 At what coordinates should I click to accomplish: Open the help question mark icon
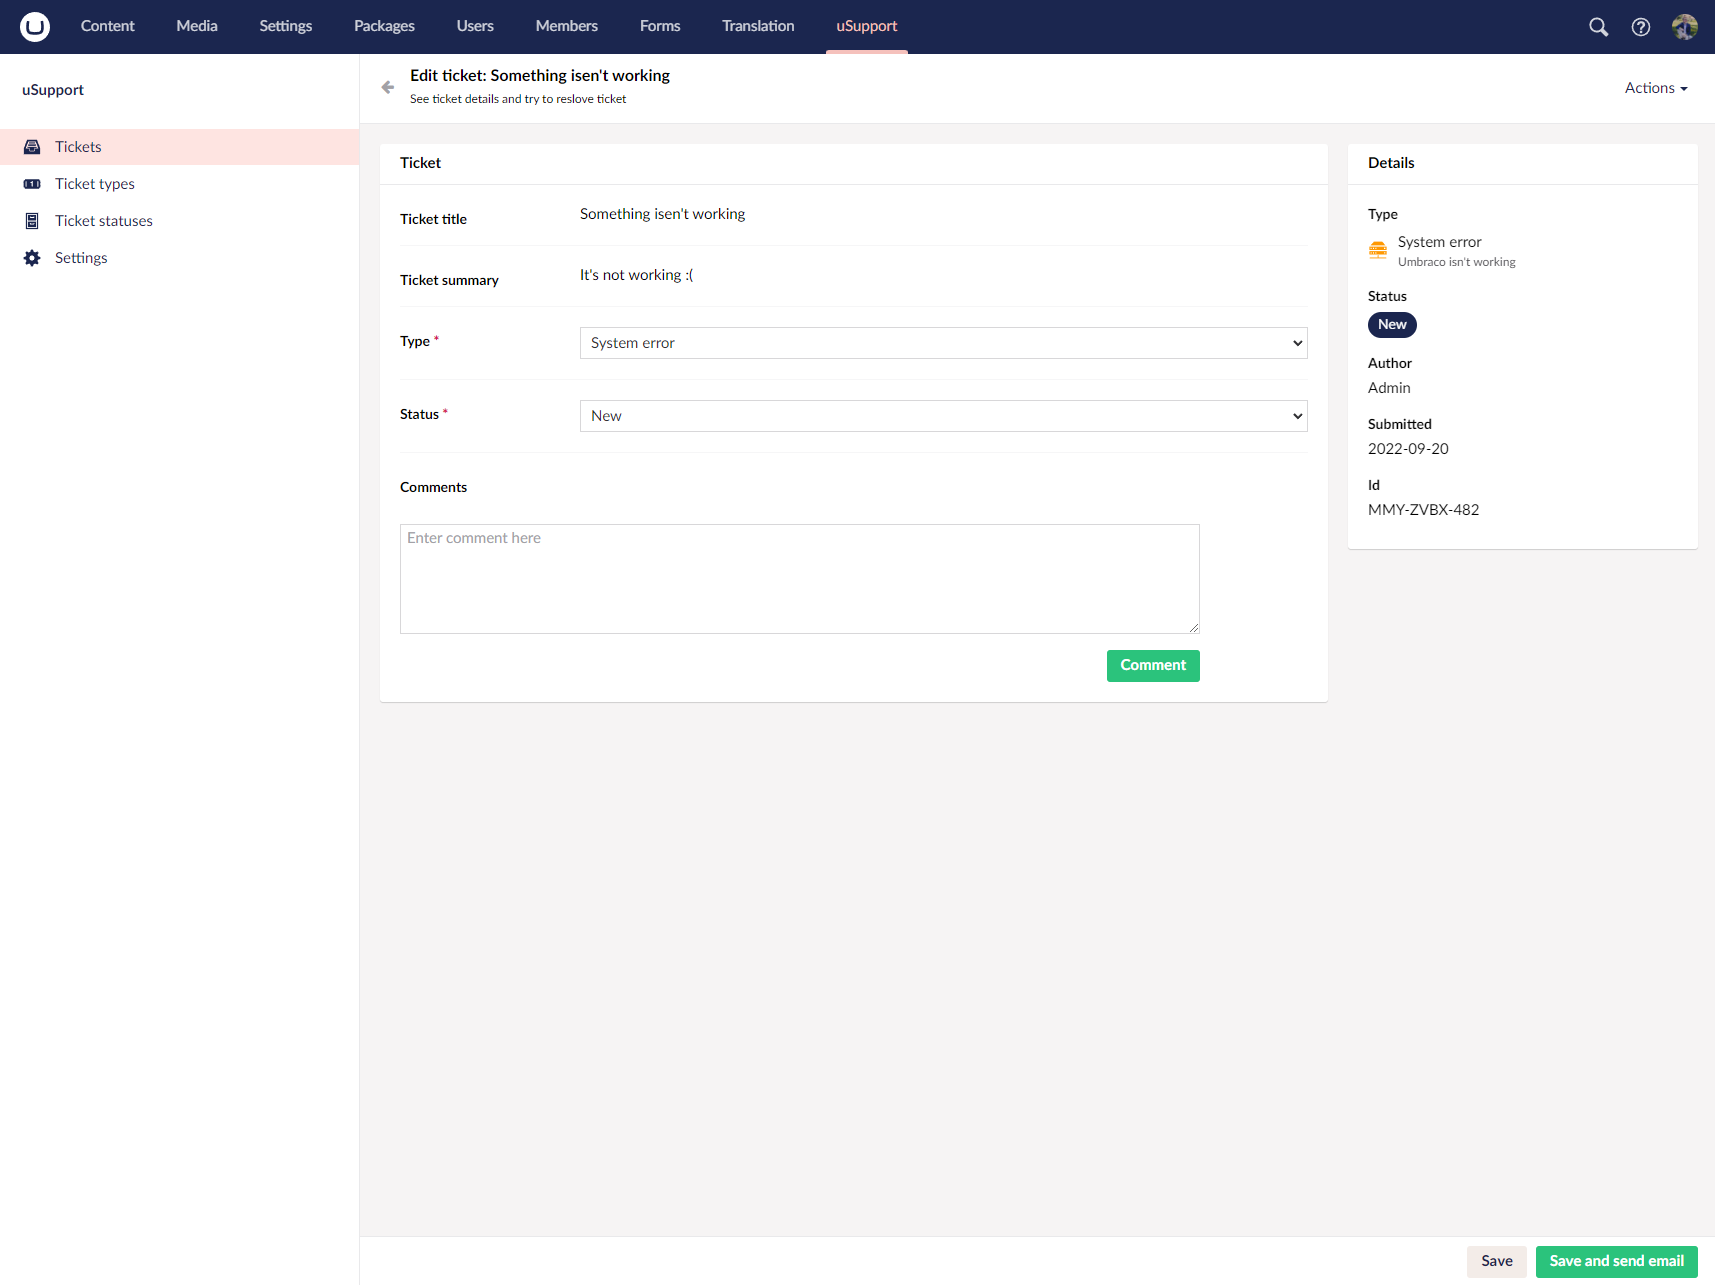click(1640, 27)
